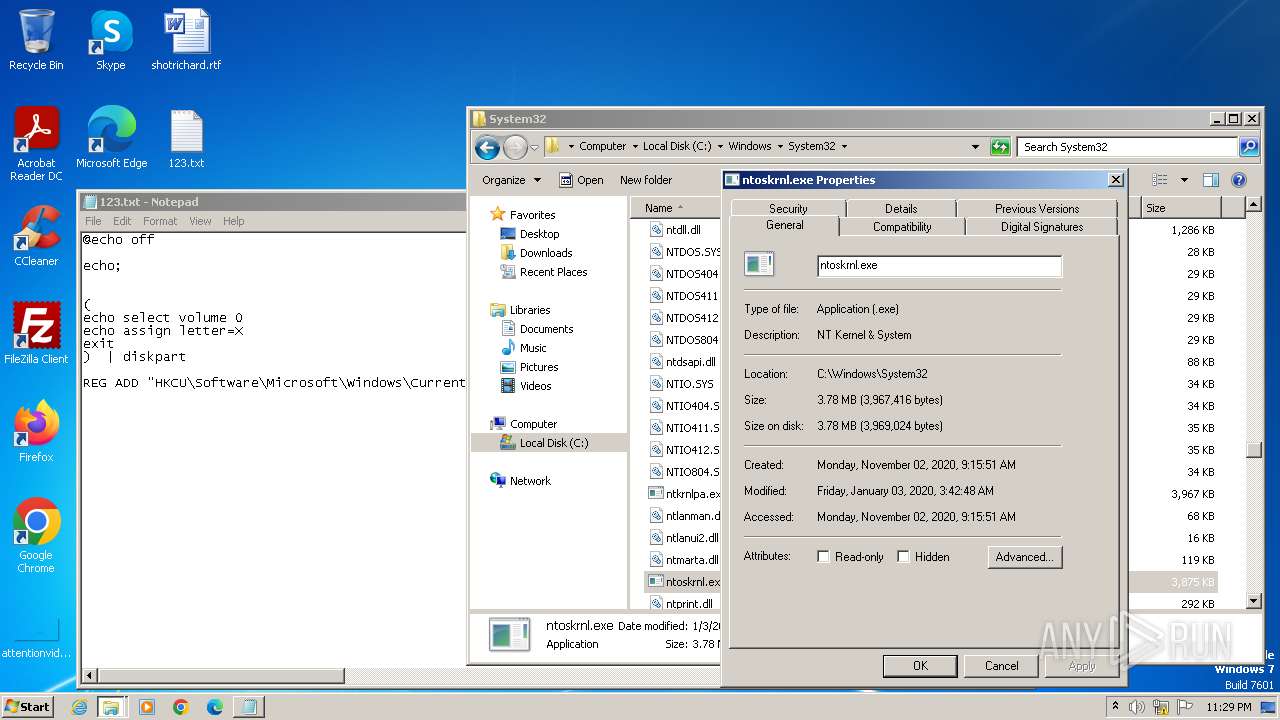
Task: Click the Explorer Back arrow button
Action: click(x=487, y=148)
